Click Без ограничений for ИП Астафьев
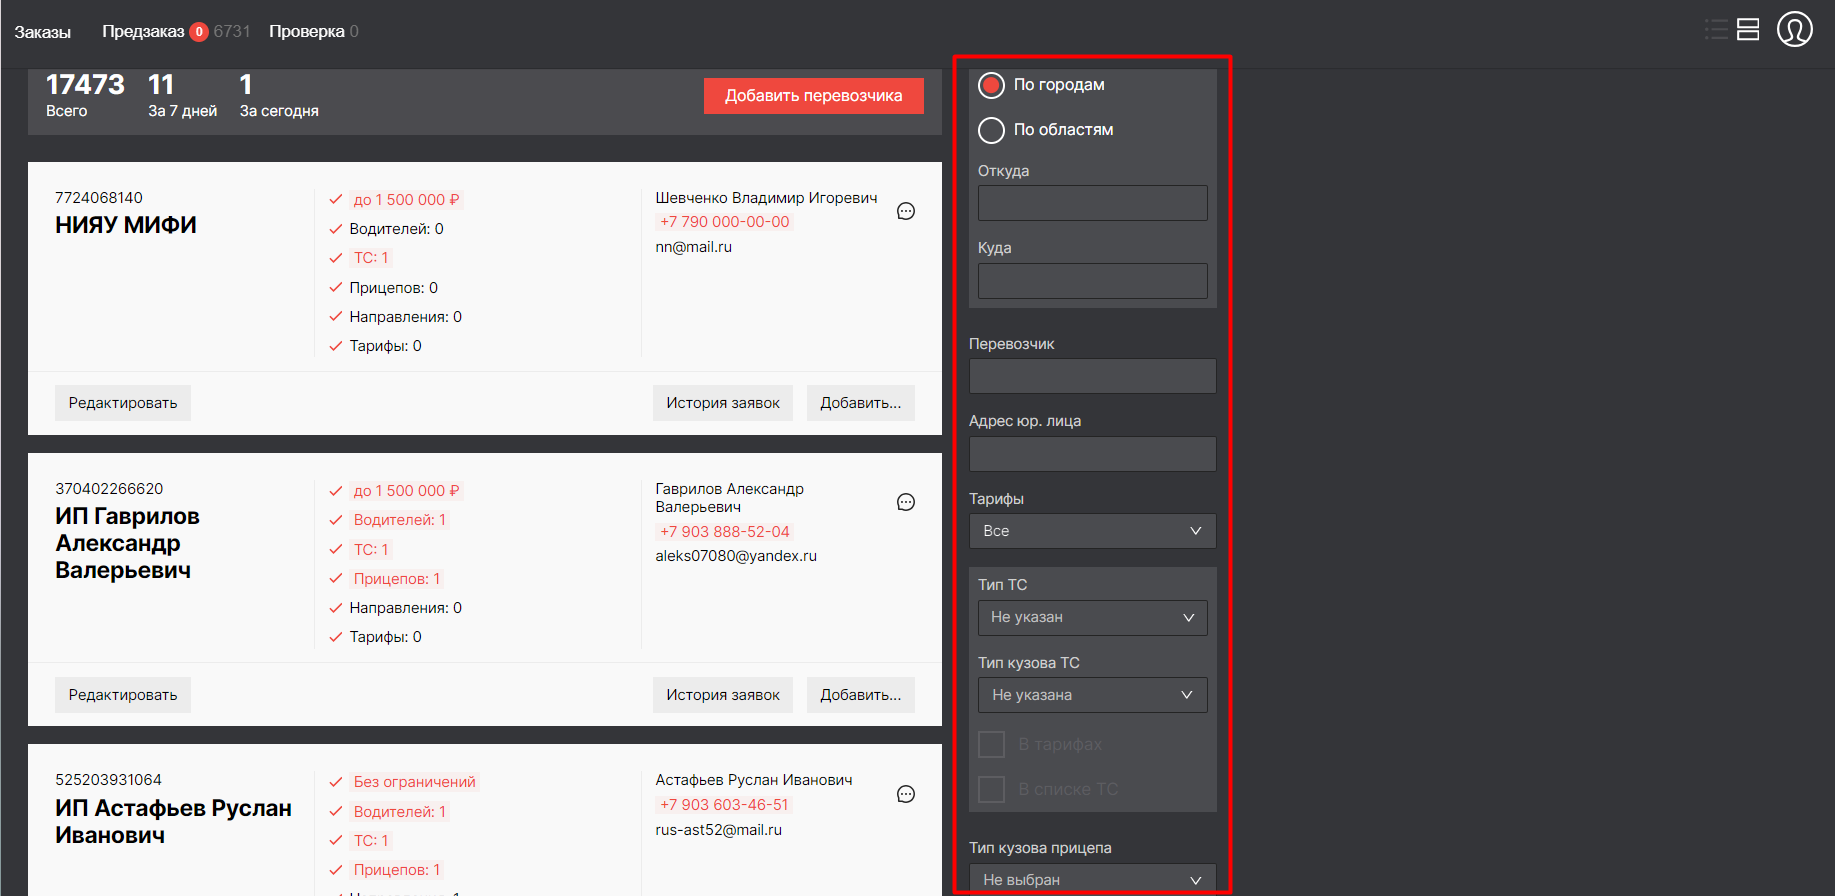1835x896 pixels. pyautogui.click(x=414, y=782)
